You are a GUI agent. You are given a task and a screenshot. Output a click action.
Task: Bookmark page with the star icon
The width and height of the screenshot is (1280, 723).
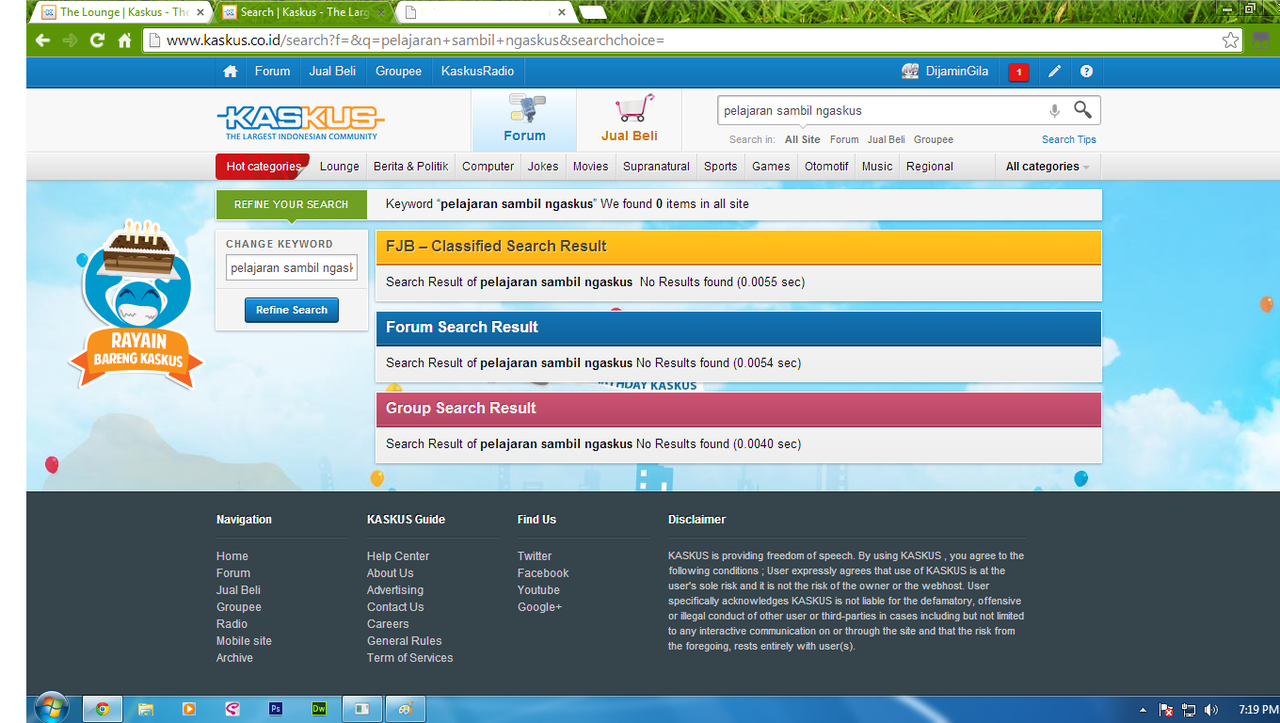point(1230,40)
